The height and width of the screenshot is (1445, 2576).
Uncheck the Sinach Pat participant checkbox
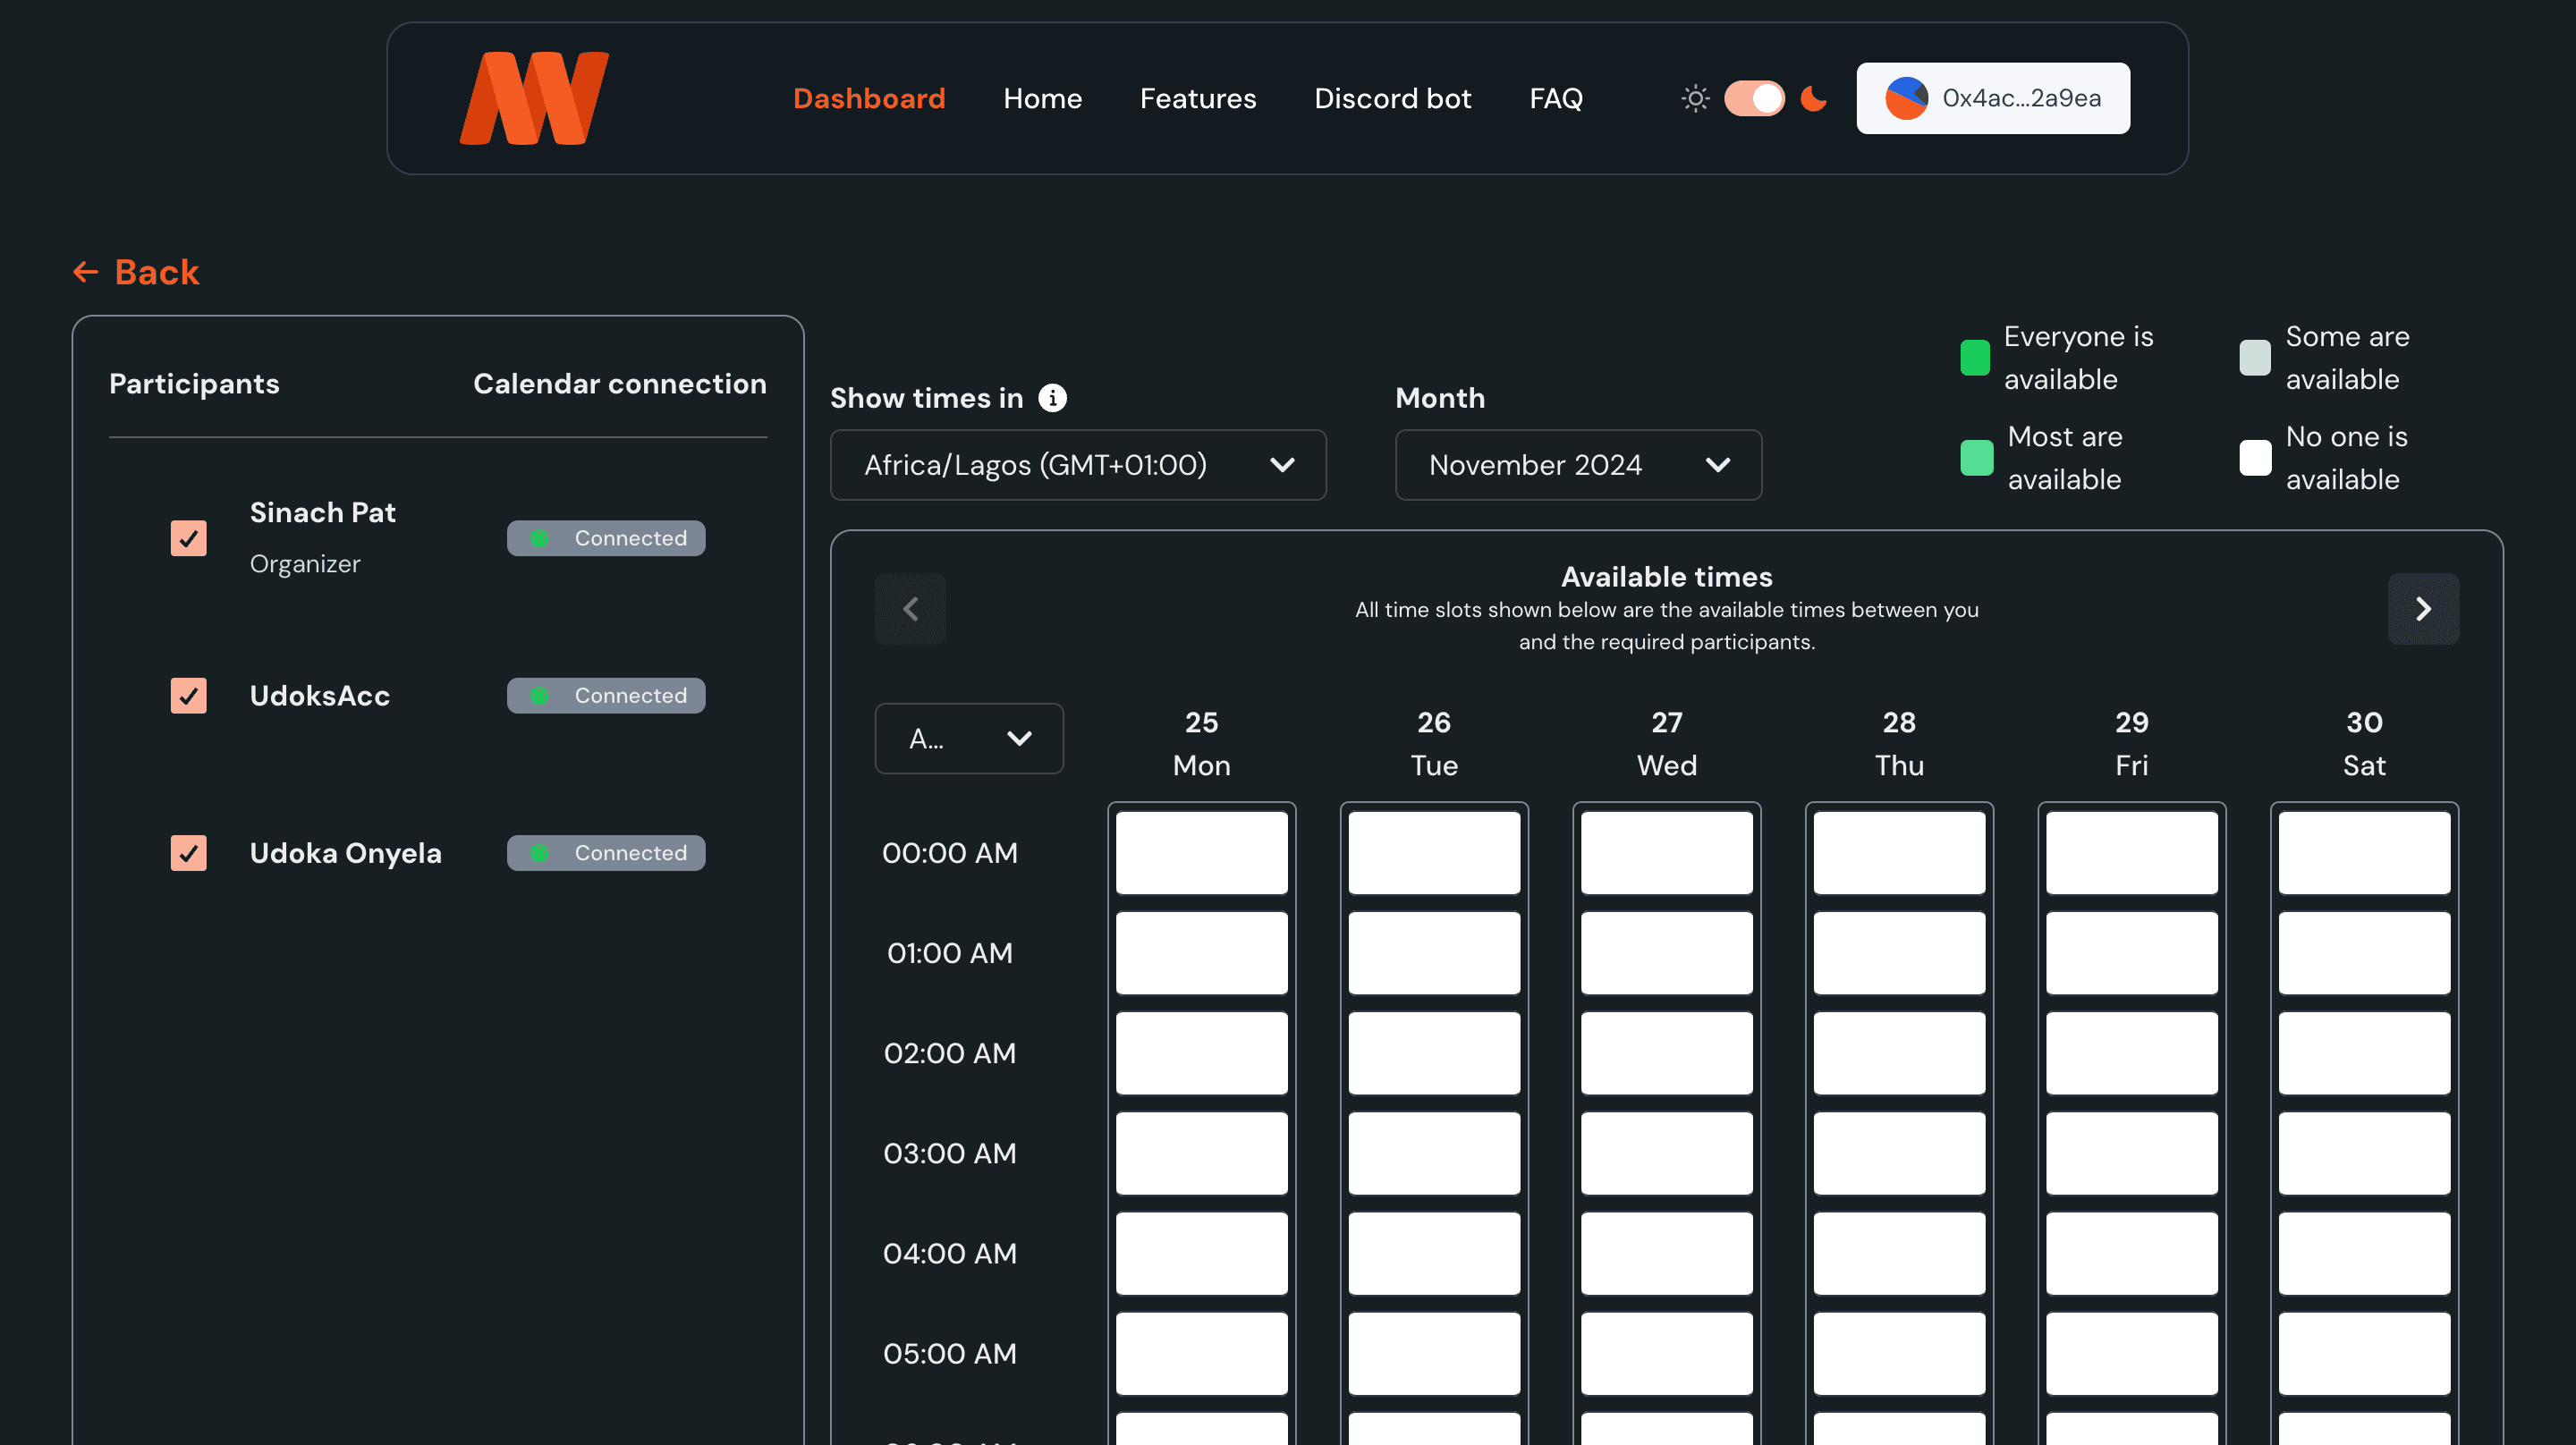point(188,538)
